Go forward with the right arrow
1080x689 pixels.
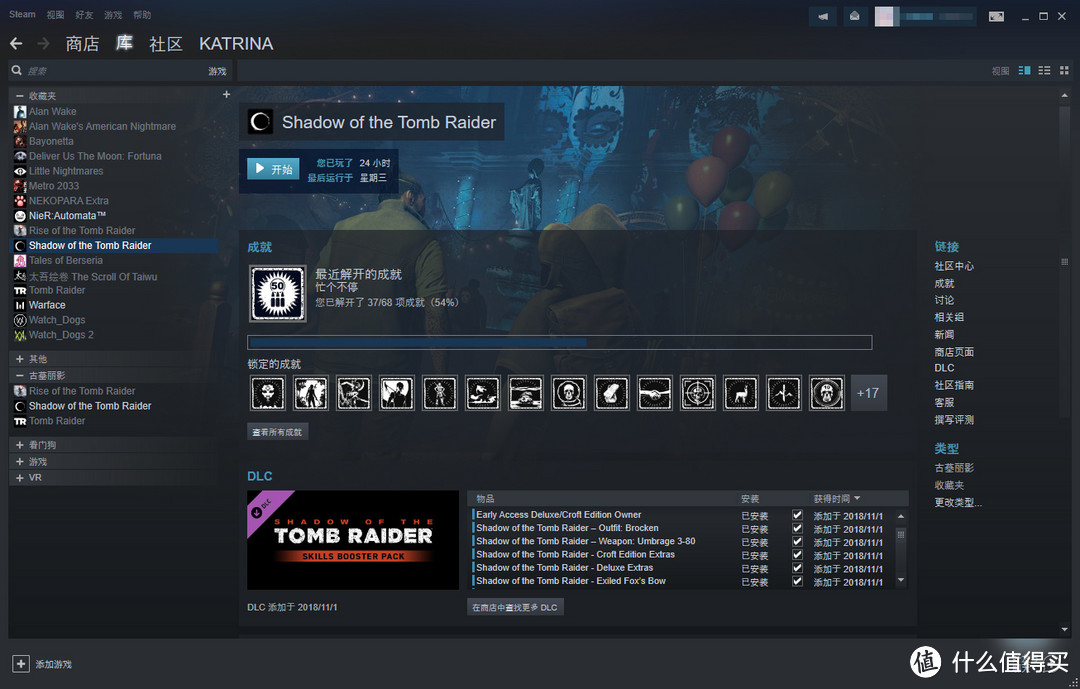point(43,44)
